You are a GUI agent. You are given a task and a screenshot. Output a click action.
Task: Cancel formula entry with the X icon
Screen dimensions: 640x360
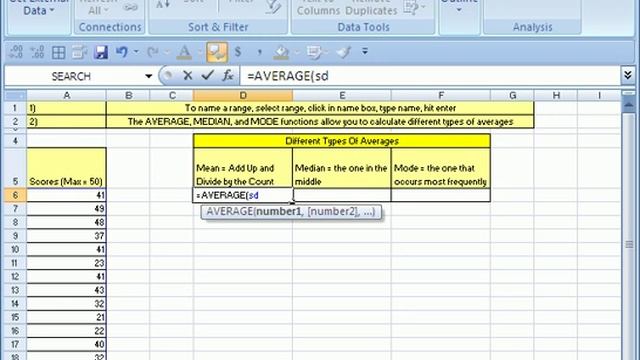coord(187,76)
